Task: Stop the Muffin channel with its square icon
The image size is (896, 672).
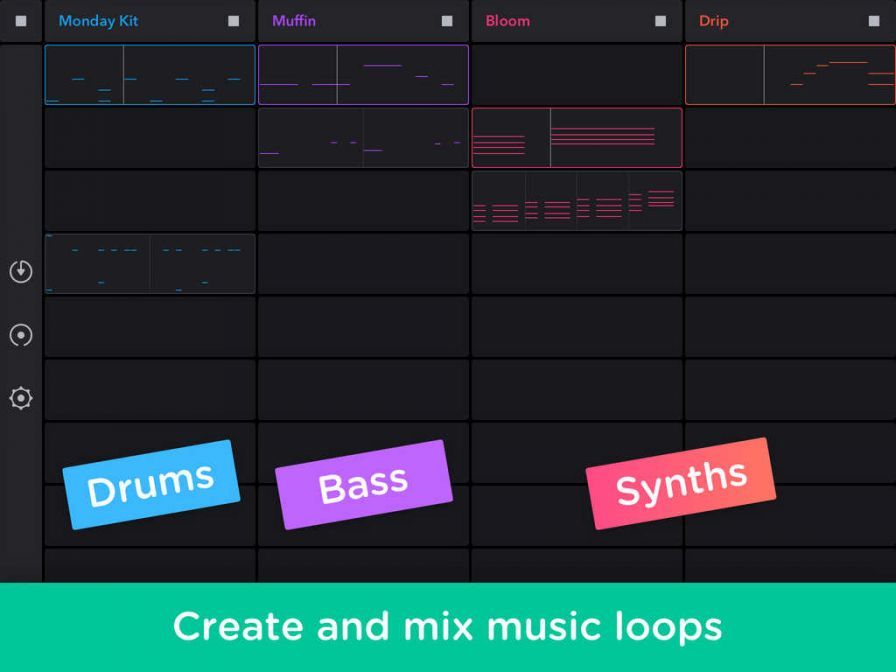Action: (448, 20)
